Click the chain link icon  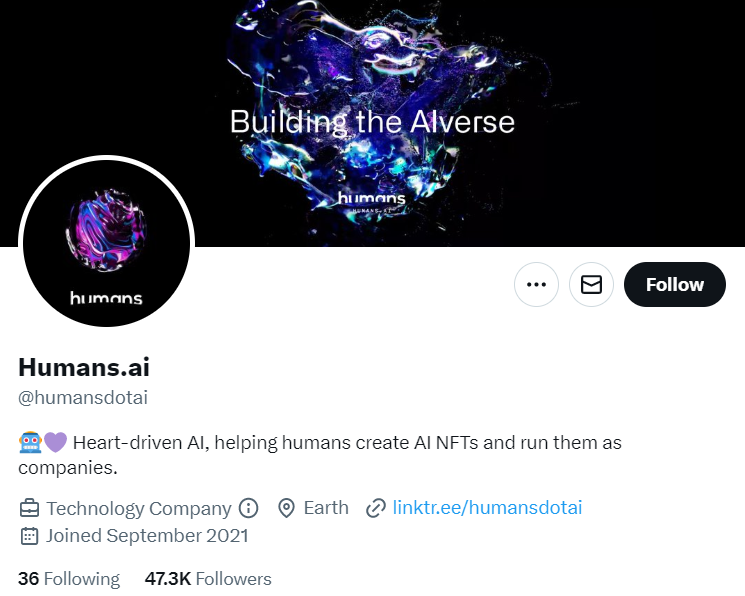[x=375, y=508]
